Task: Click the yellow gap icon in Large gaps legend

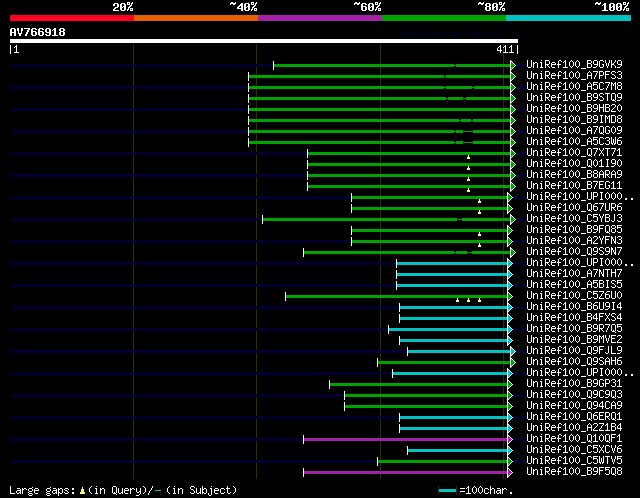Action: point(82,490)
